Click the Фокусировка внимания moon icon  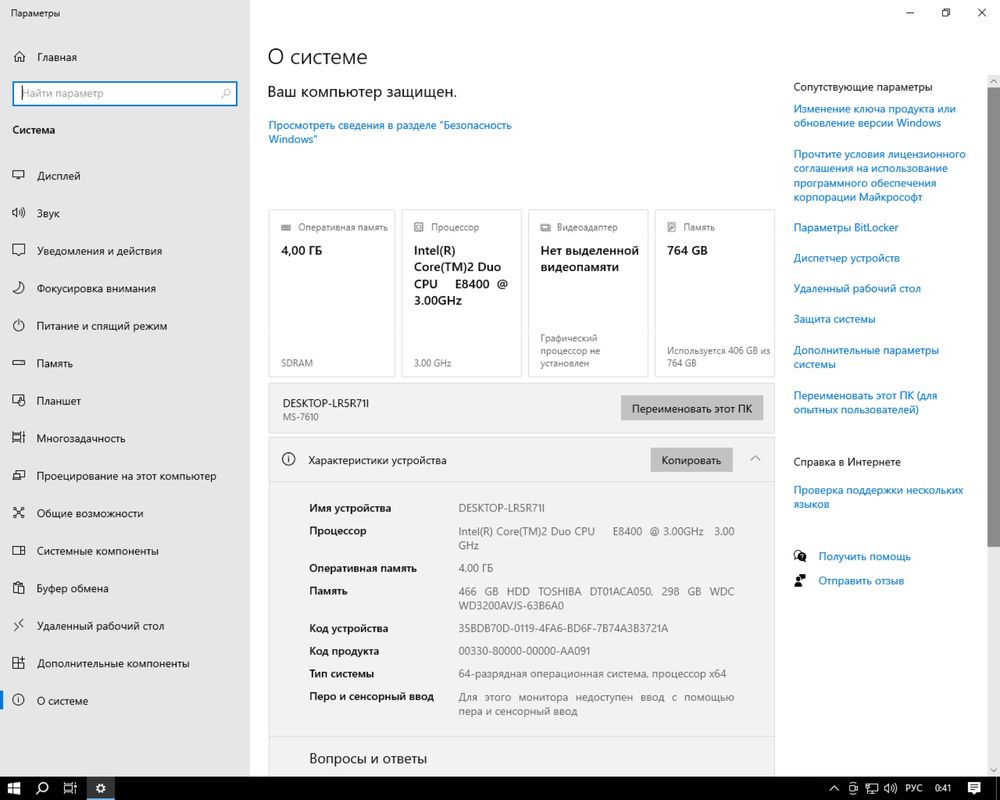coord(18,288)
